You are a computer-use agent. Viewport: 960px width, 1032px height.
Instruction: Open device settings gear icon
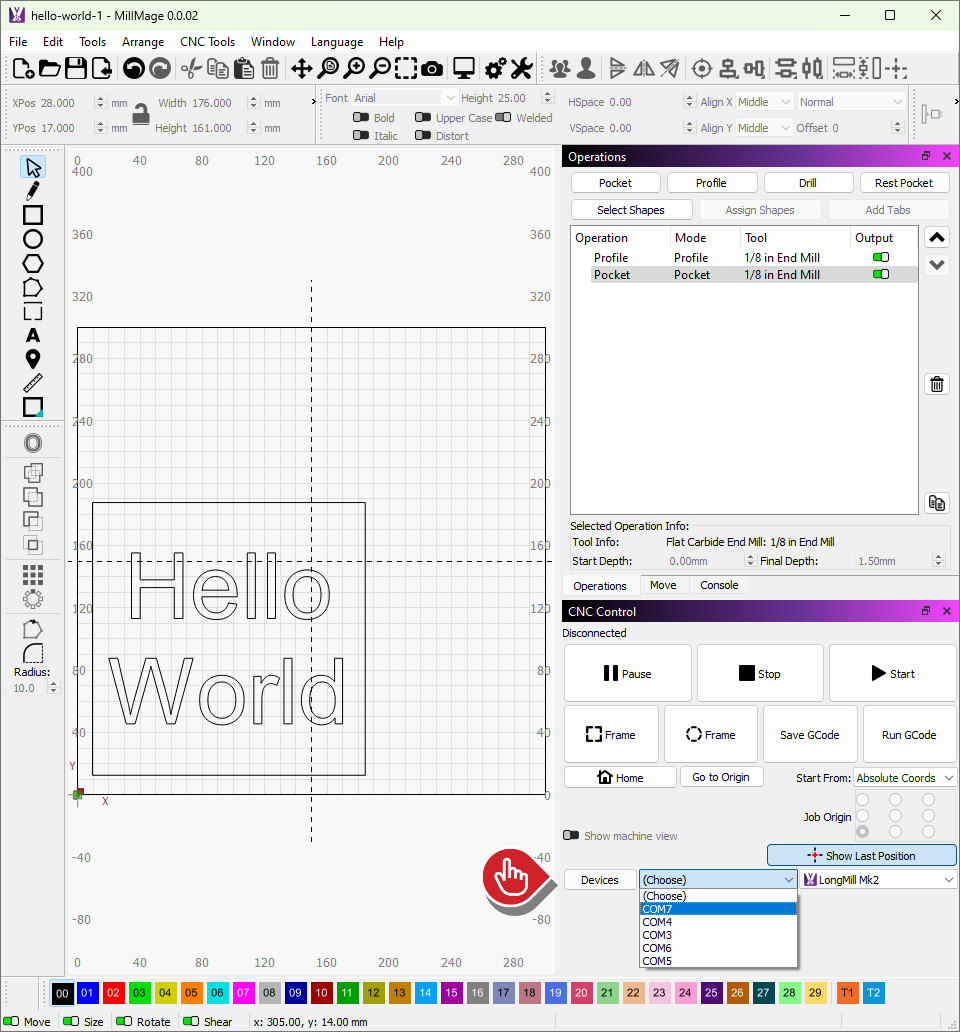[x=494, y=69]
